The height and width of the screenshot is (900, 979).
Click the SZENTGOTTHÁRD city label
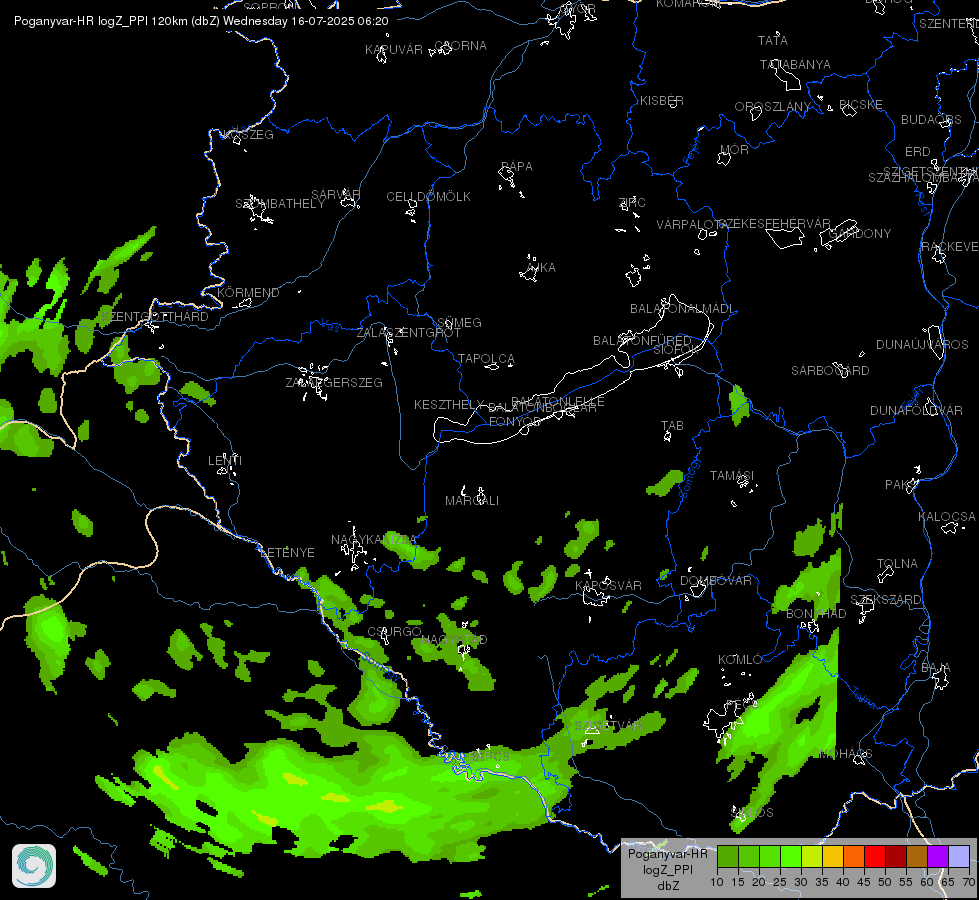pyautogui.click(x=155, y=317)
